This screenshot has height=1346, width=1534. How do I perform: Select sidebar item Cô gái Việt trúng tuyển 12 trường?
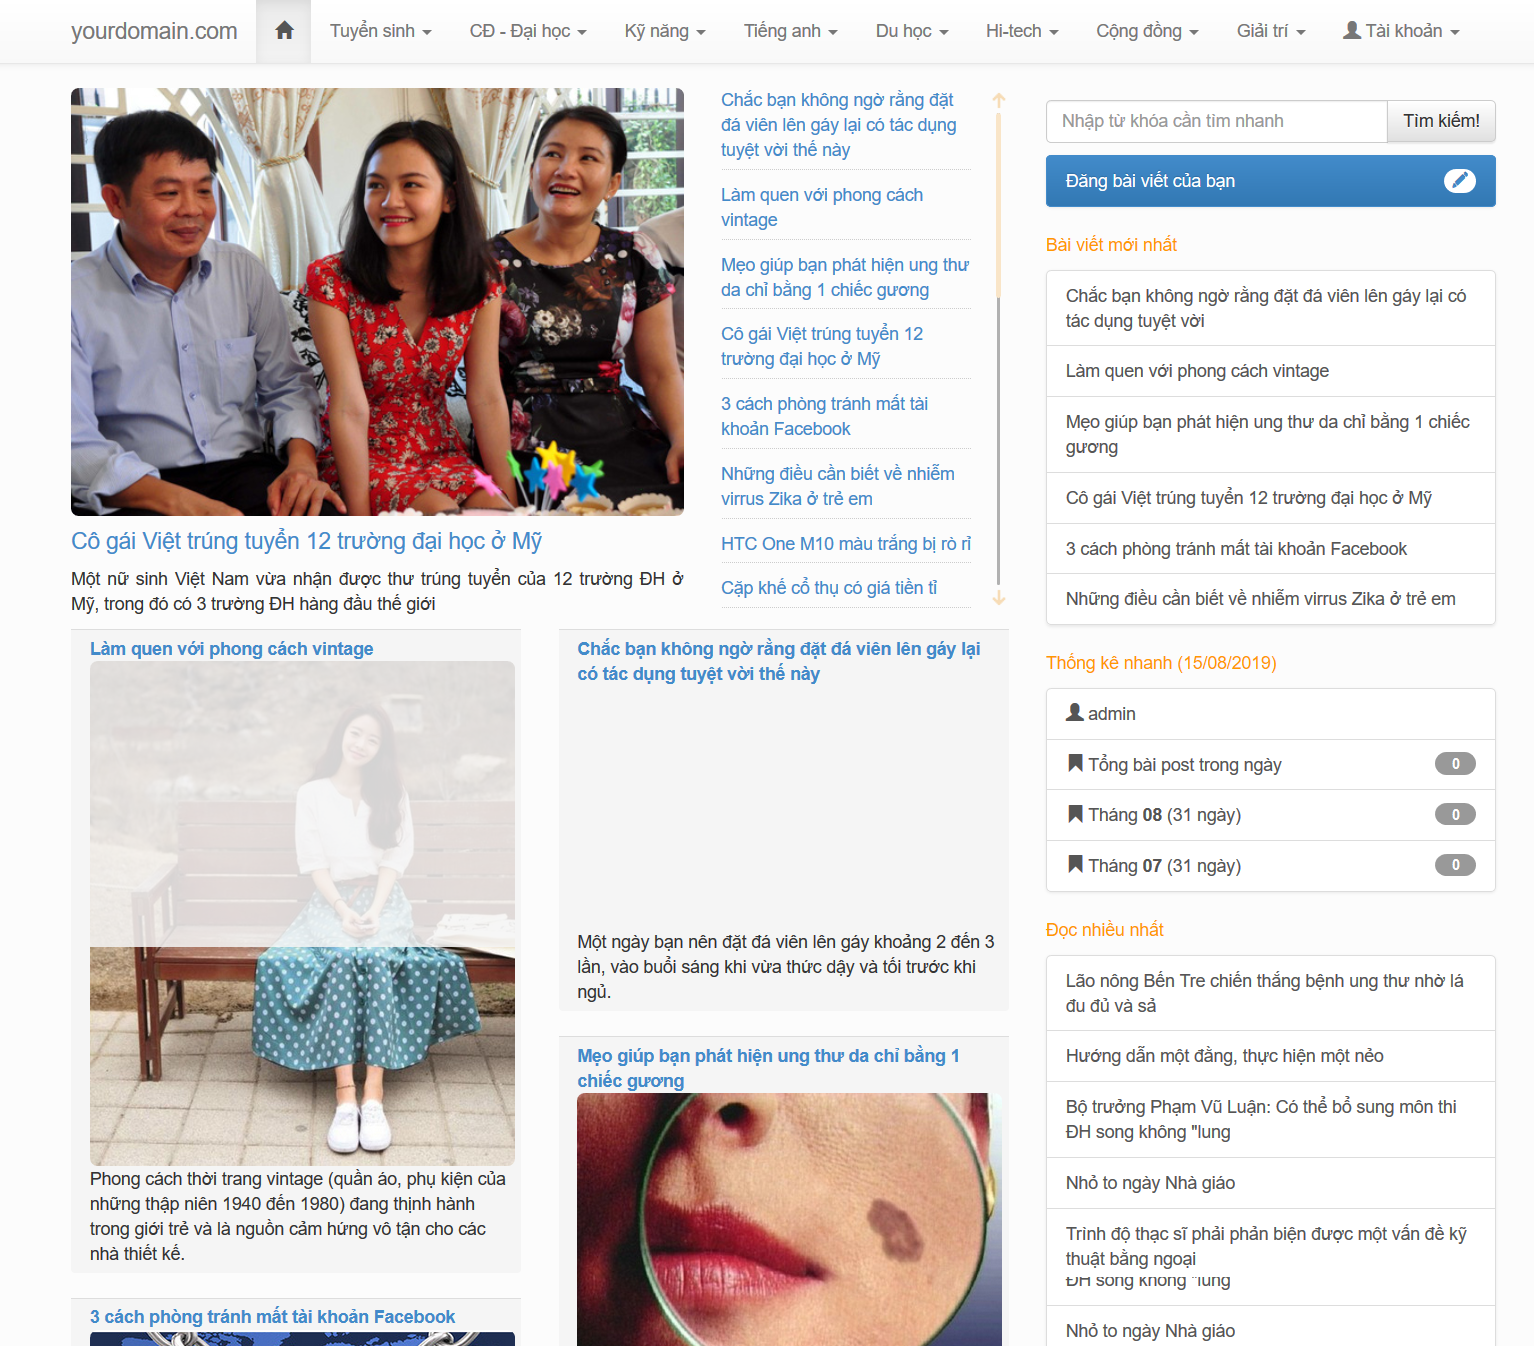pos(1270,498)
